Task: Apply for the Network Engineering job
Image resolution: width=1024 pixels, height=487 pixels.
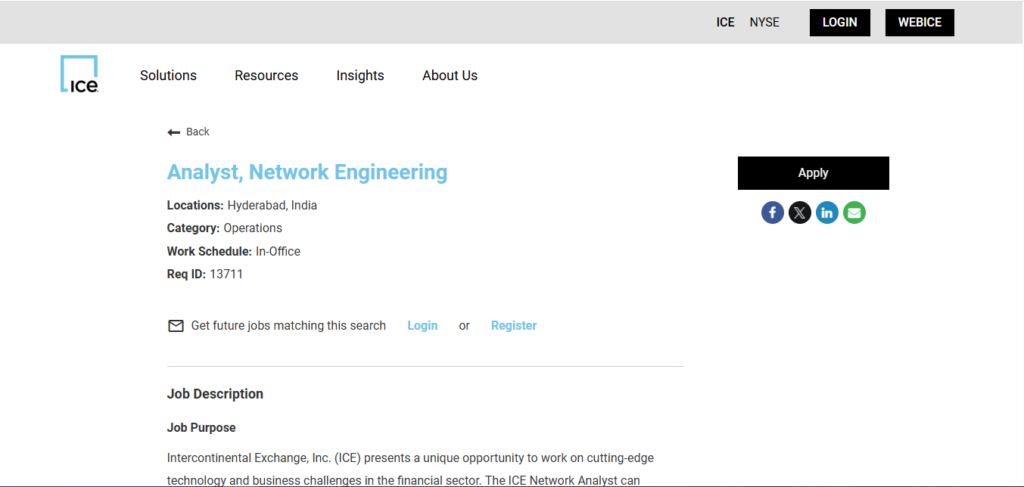Action: 813,173
